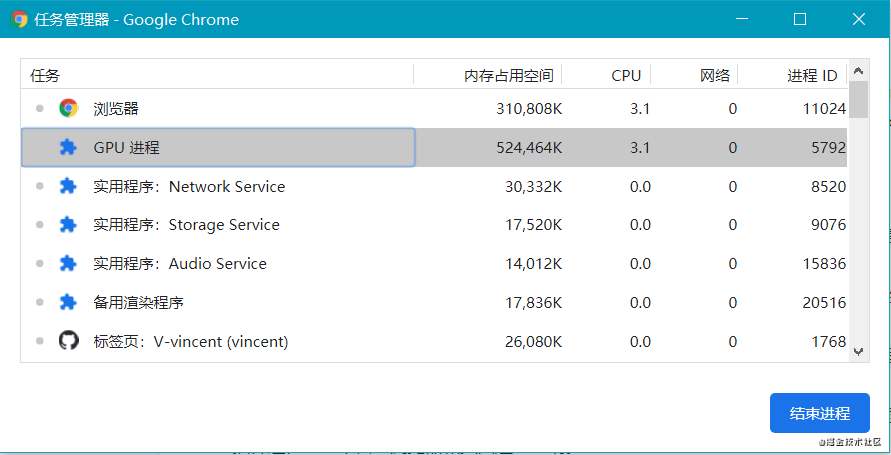The image size is (891, 455).
Task: Click the 结束进程 button
Action: point(819,413)
